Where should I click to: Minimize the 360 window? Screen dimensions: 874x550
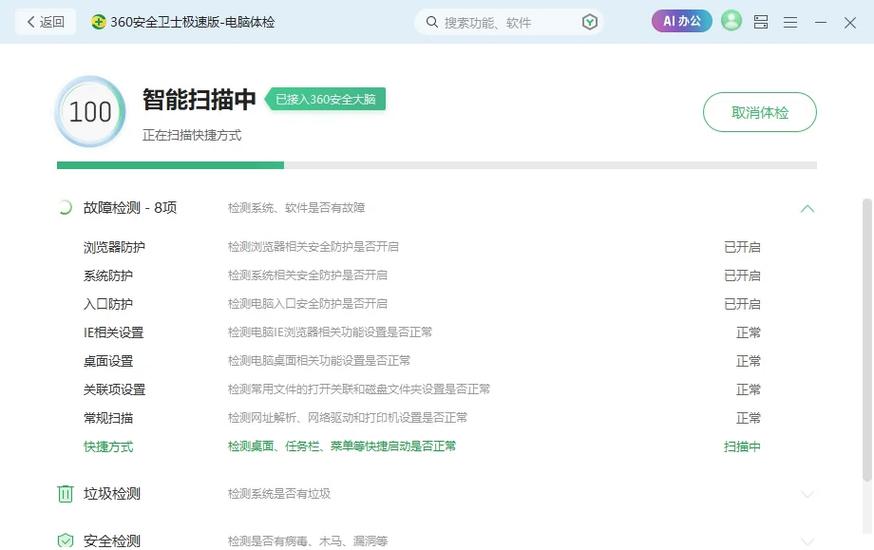820,22
